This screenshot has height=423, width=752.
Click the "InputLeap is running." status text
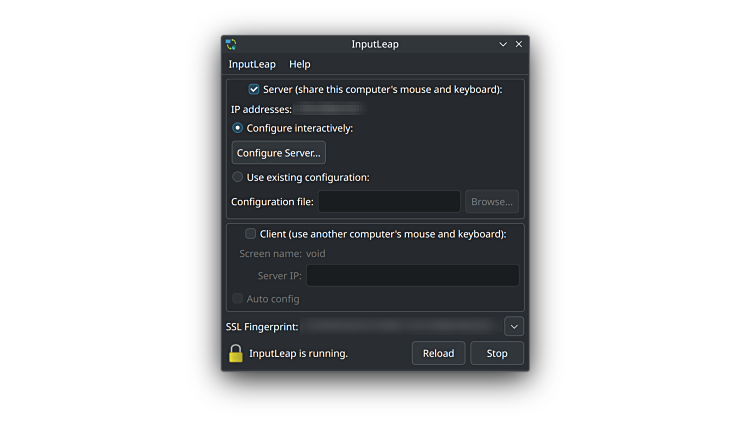(298, 353)
